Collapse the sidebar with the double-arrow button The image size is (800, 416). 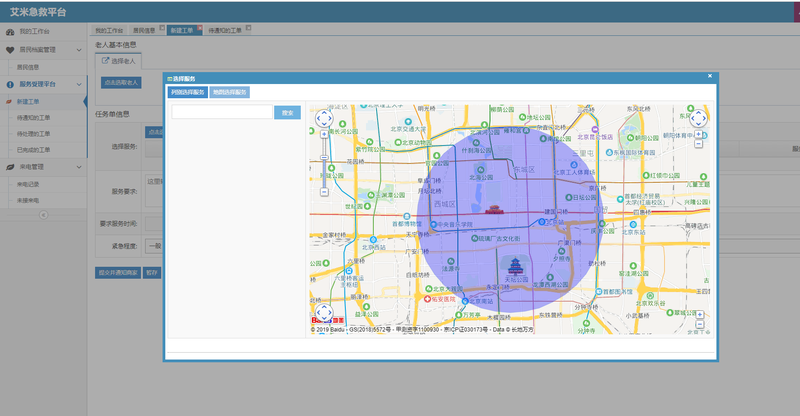pos(43,215)
